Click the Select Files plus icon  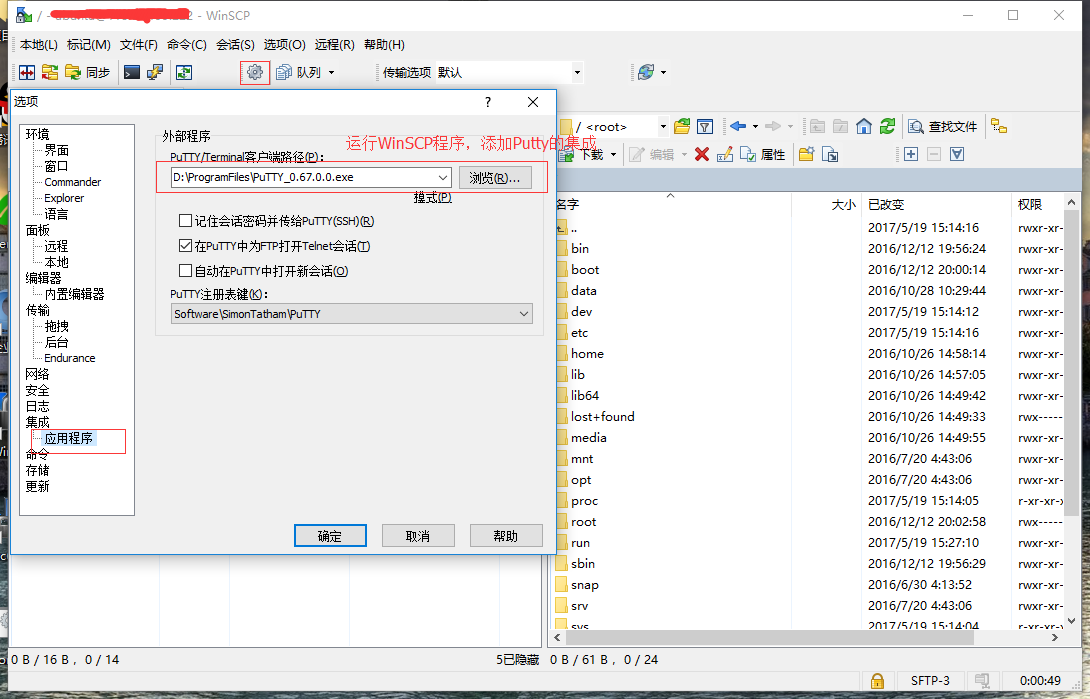pos(911,154)
